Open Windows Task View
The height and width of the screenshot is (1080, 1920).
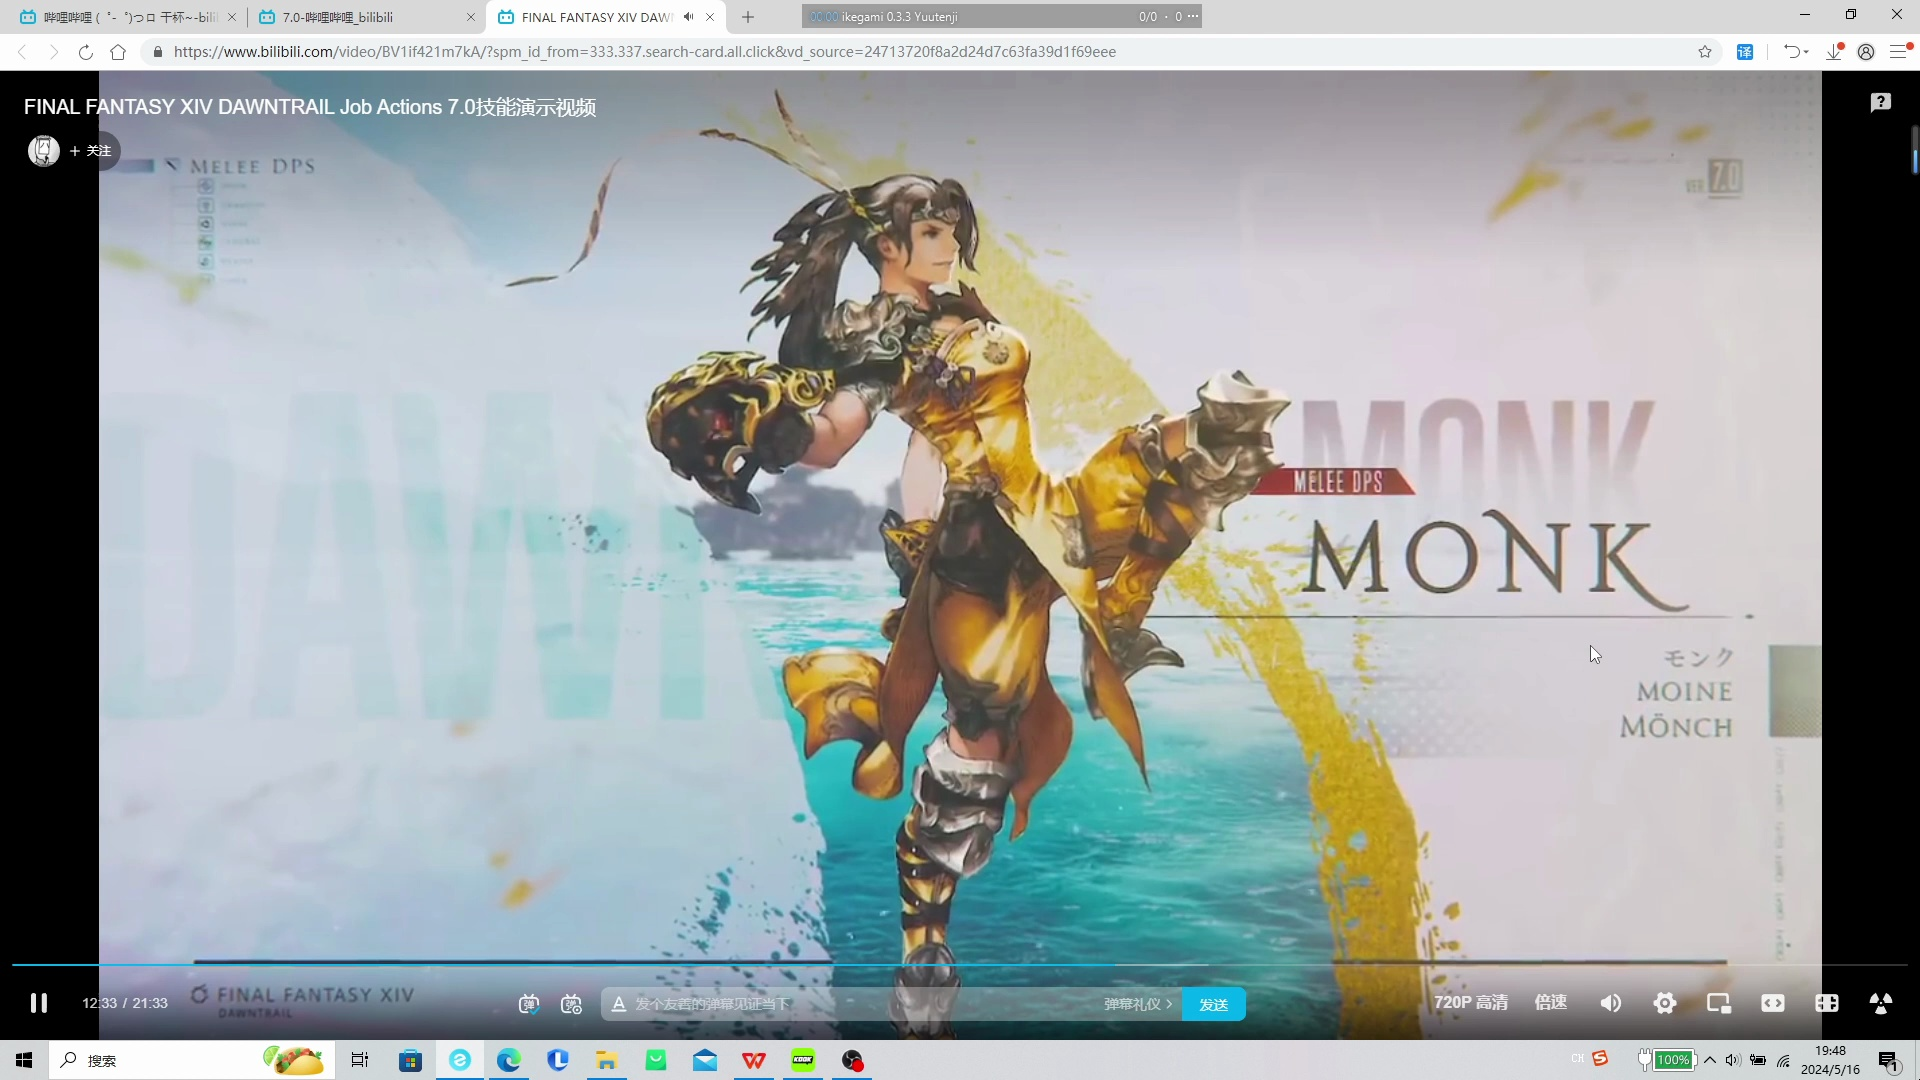(360, 1060)
